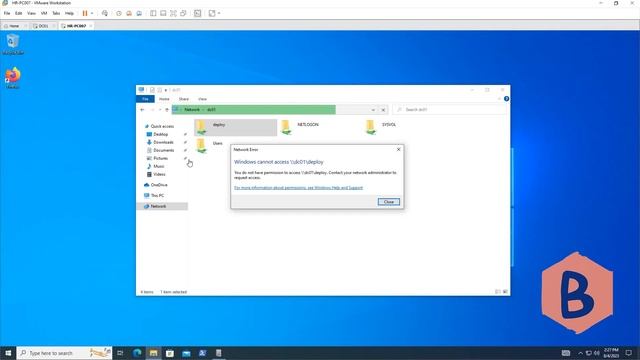This screenshot has width=640, height=360.
Task: Open the View ribbon tab in File Explorer
Action: (202, 99)
